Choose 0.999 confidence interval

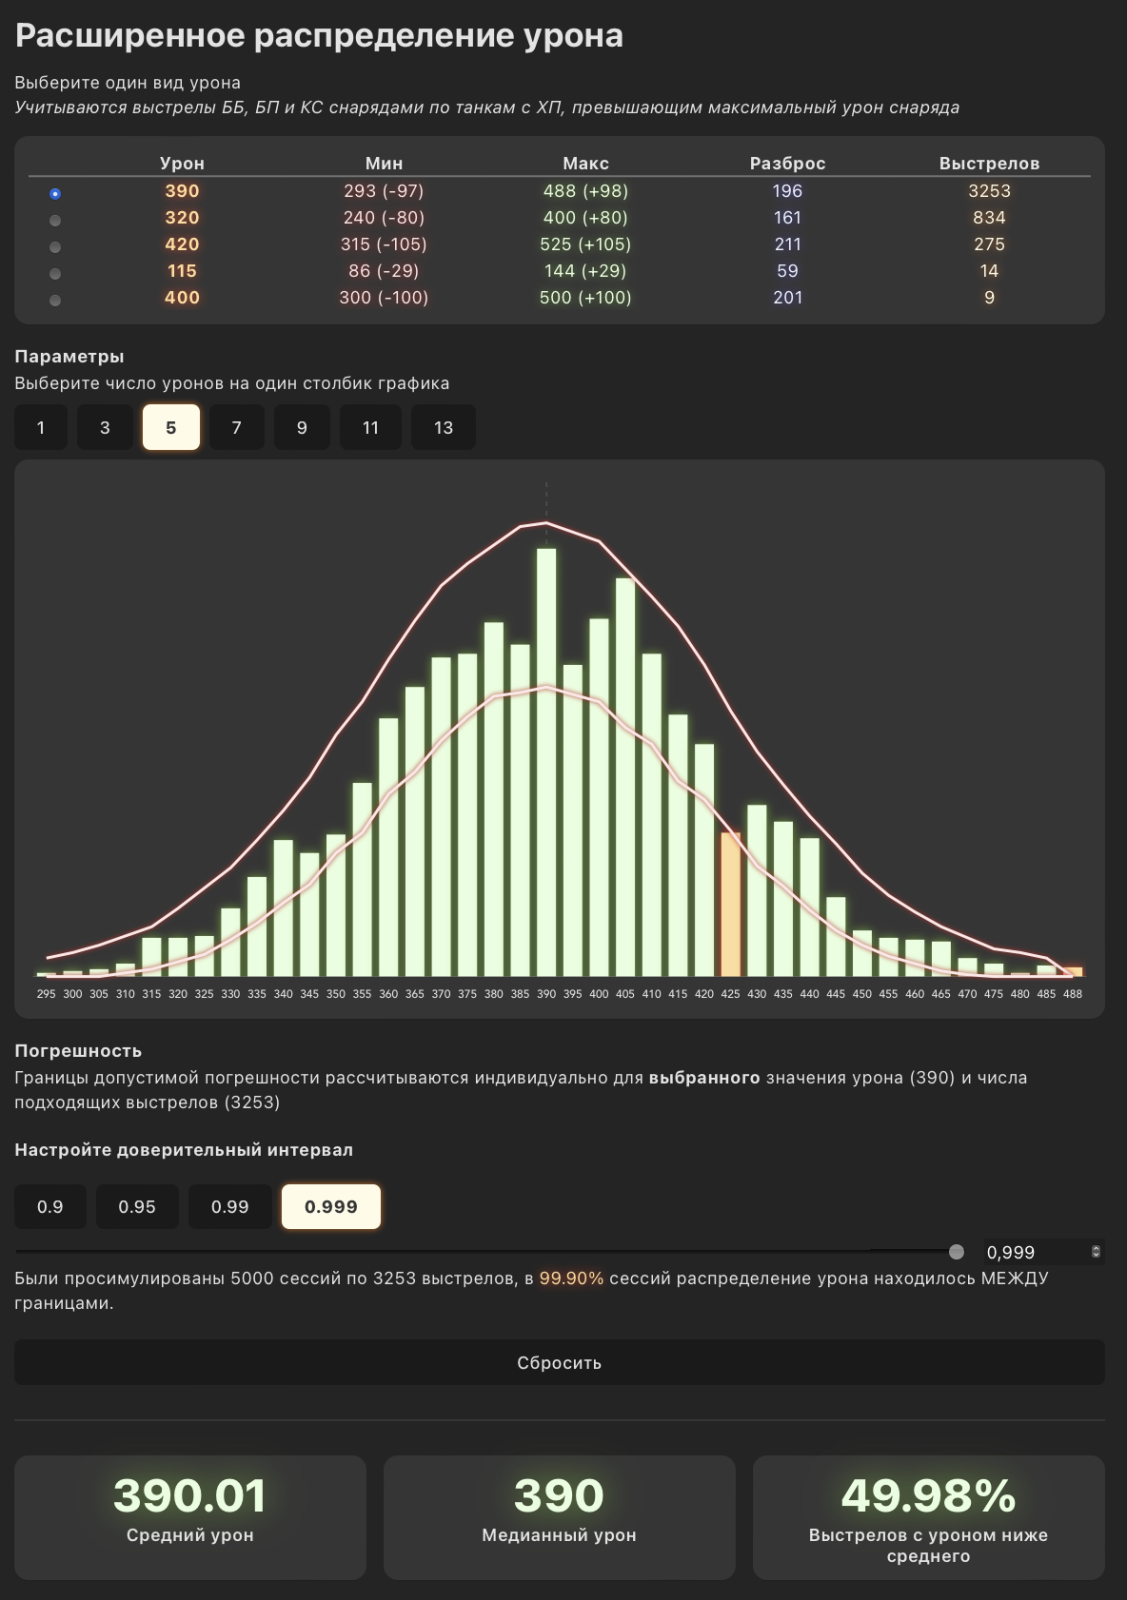click(331, 1207)
